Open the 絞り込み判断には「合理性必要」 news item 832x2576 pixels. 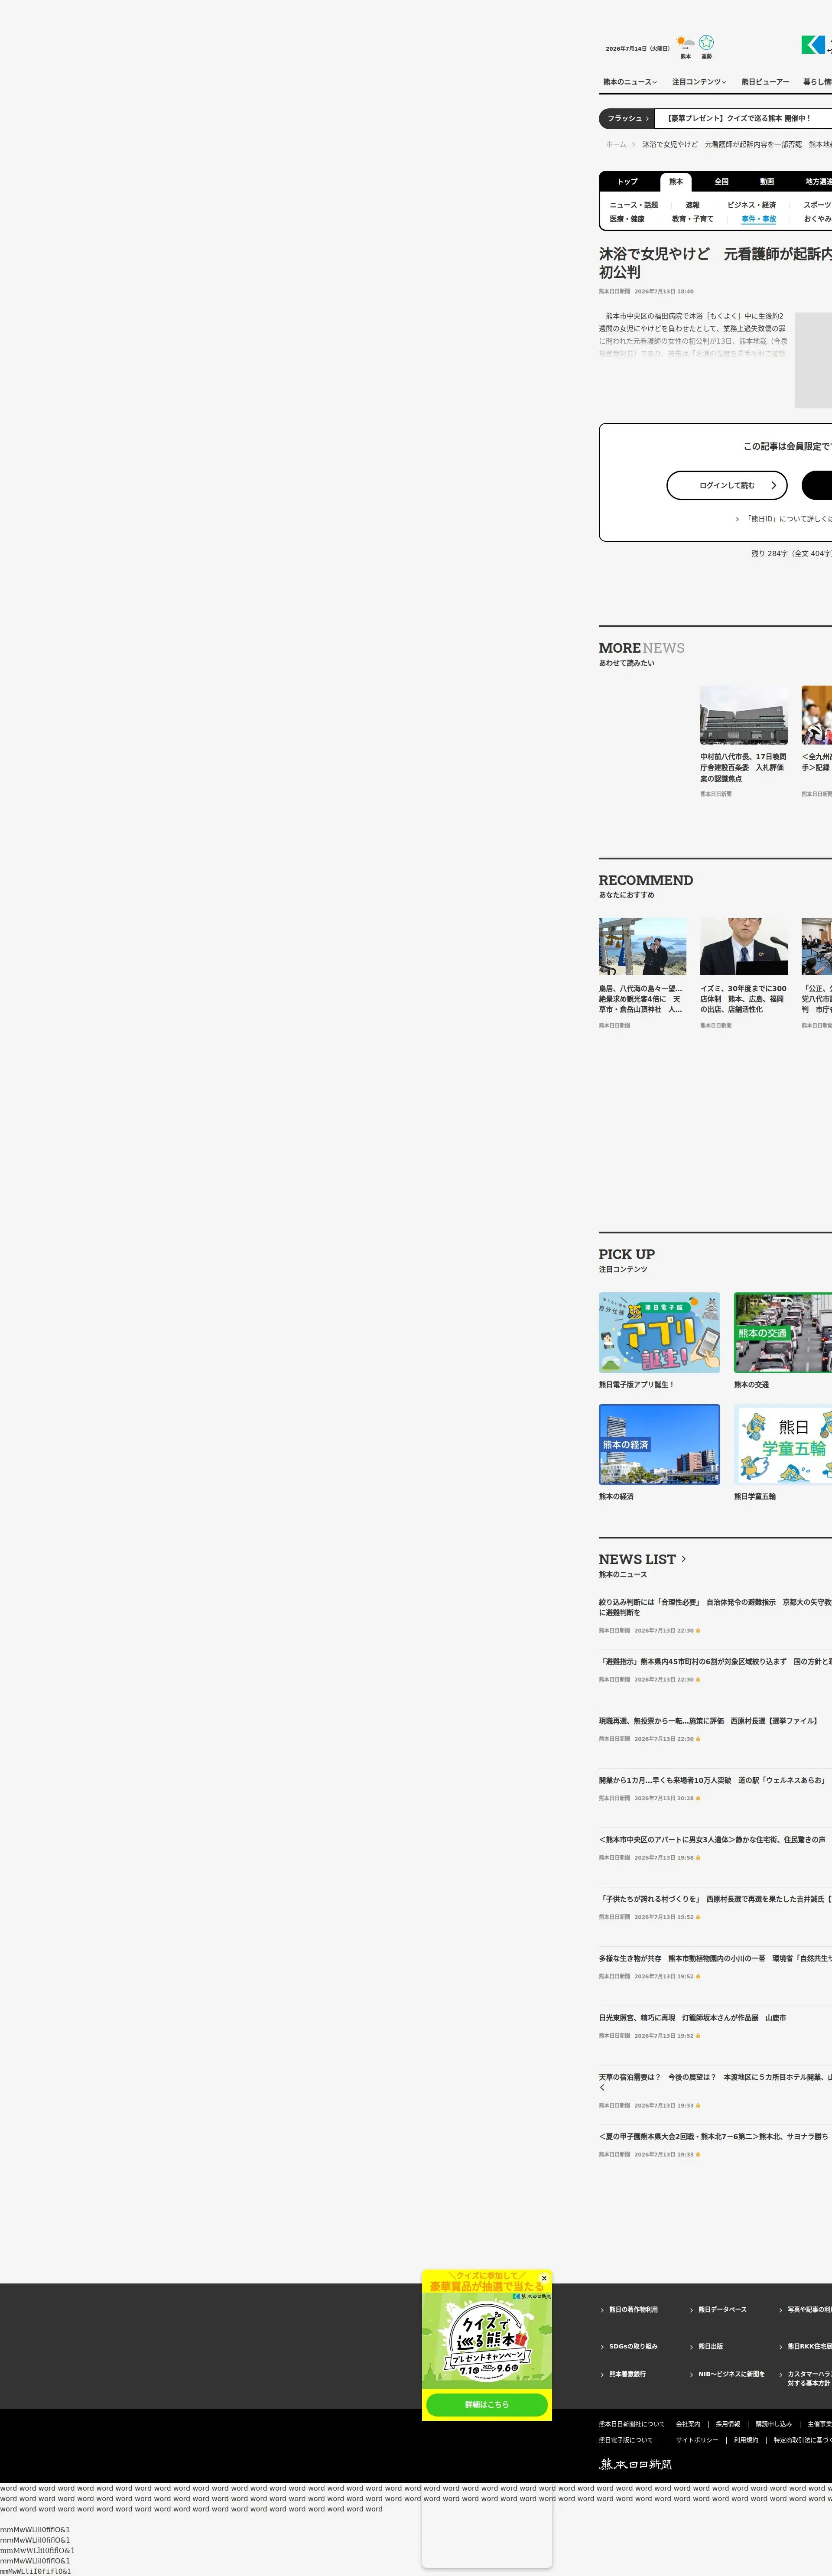pyautogui.click(x=715, y=1607)
